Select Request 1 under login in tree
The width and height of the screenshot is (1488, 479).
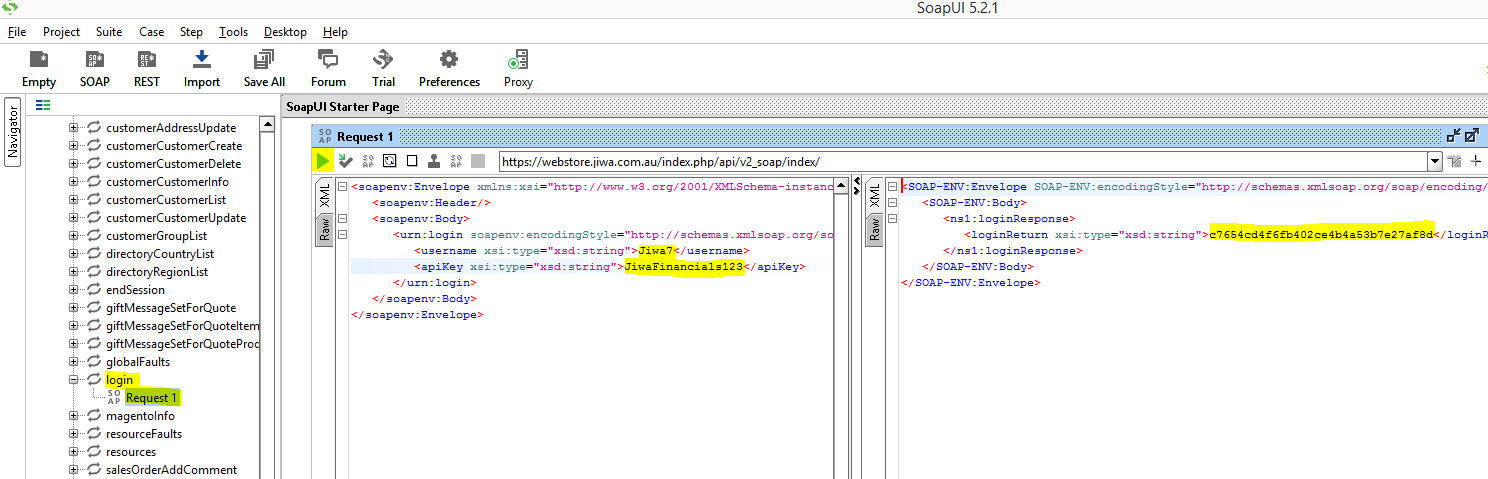pyautogui.click(x=151, y=398)
